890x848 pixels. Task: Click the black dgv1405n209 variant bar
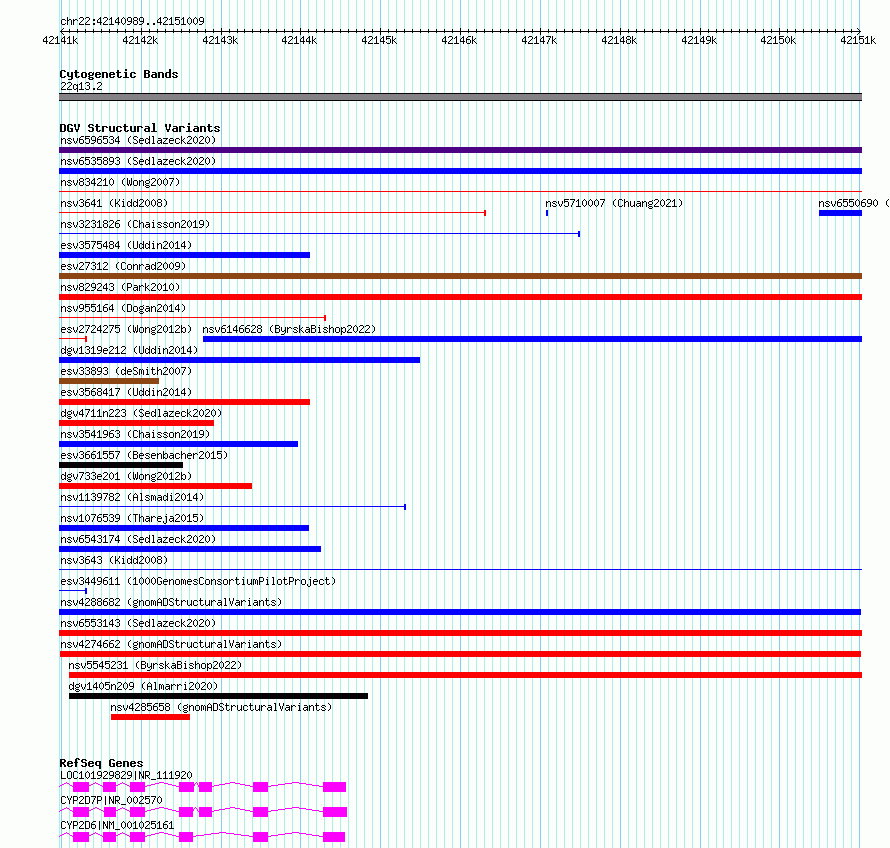219,696
